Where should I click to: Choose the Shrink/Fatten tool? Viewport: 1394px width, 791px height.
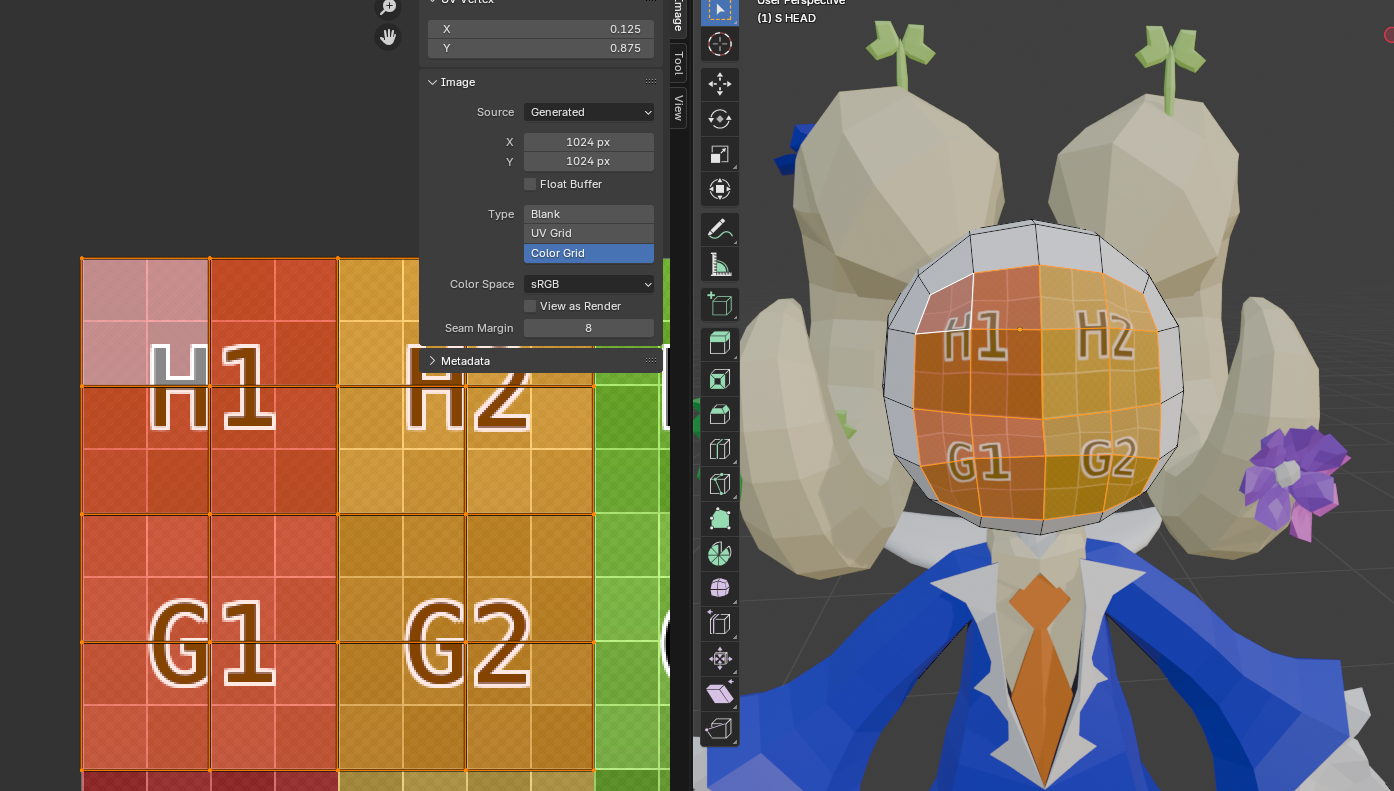pos(720,658)
